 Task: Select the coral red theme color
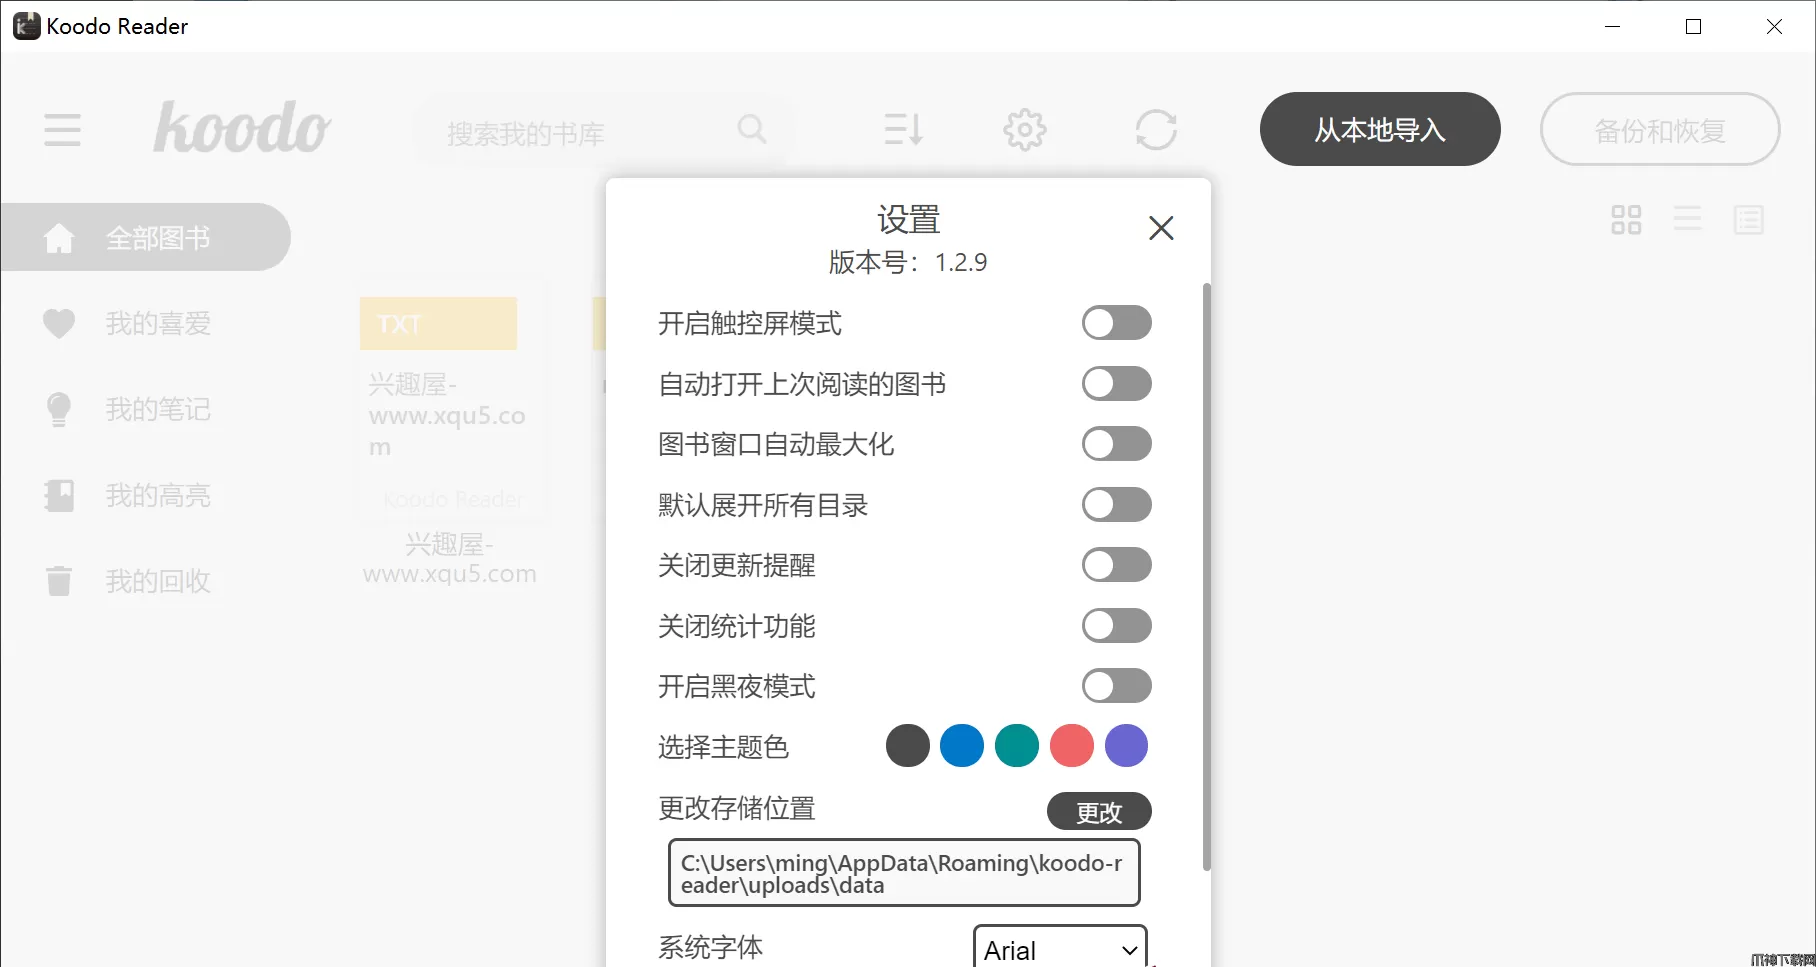(x=1072, y=746)
